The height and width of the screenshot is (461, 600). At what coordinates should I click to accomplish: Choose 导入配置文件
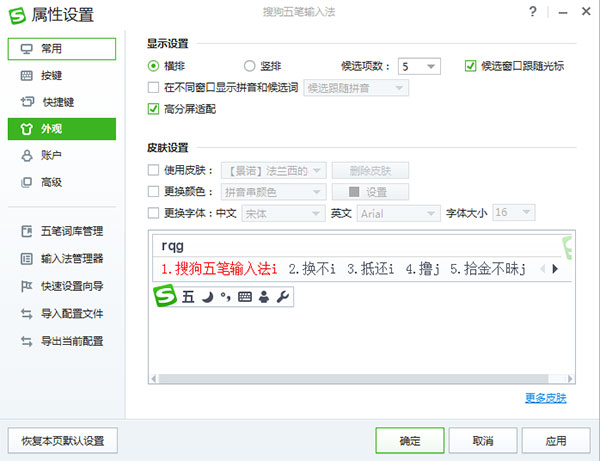pyautogui.click(x=62, y=314)
